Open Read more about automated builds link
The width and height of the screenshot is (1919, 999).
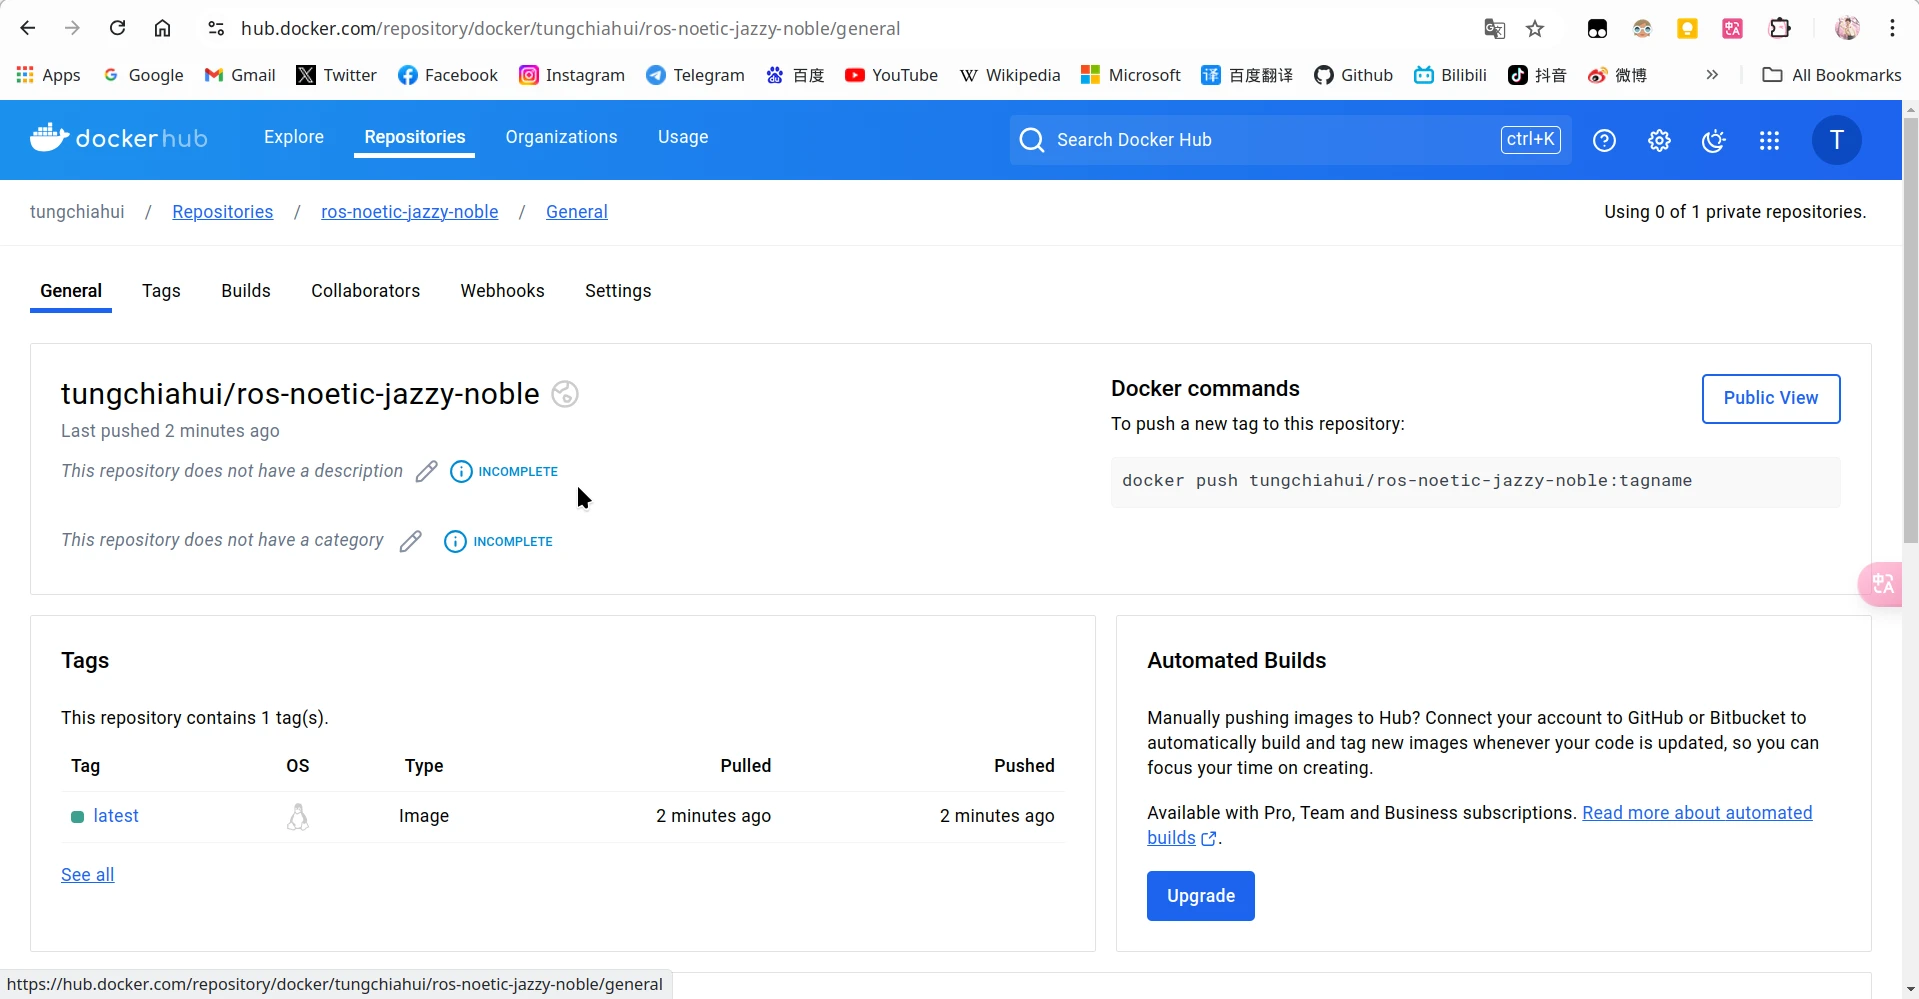tap(1697, 813)
